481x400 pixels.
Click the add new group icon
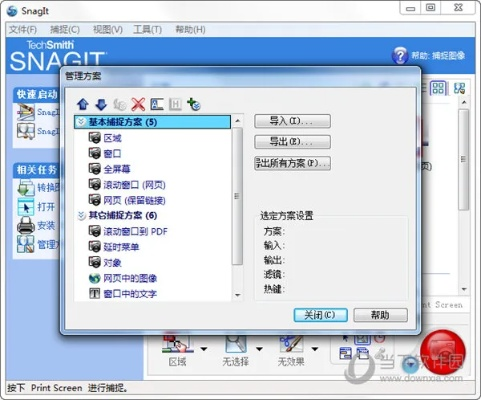click(x=194, y=104)
